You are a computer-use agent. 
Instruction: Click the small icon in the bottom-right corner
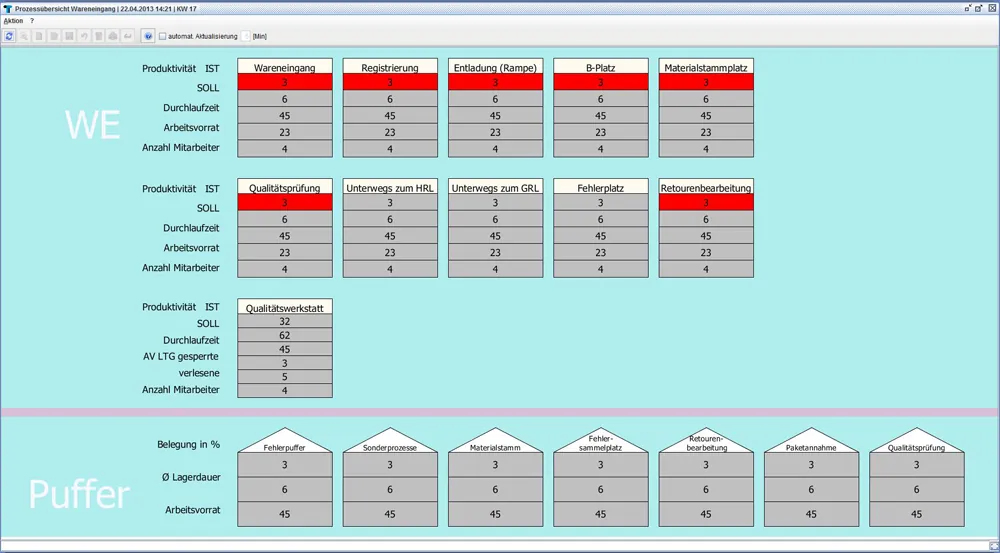tap(992, 545)
